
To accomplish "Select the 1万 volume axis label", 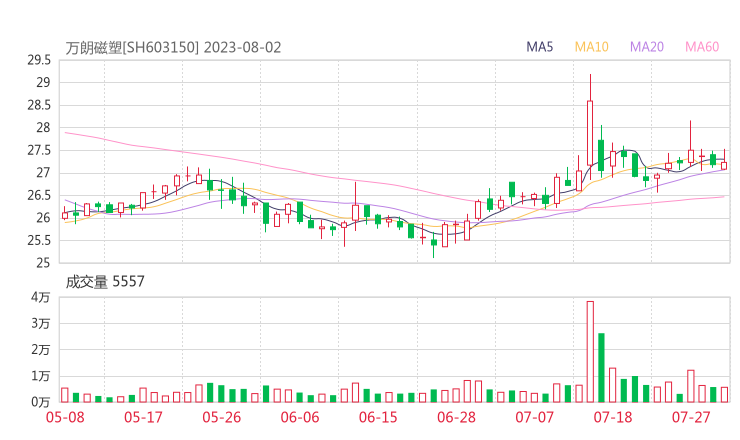I will click(x=41, y=376).
